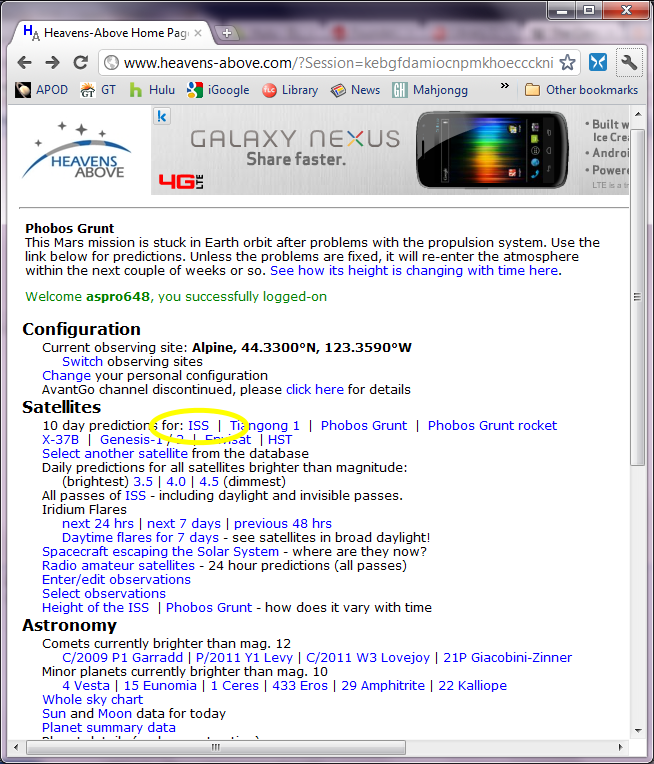Screen dimensions: 654x764
Task: Open minor planet 4 Vesta link
Action: [86, 686]
